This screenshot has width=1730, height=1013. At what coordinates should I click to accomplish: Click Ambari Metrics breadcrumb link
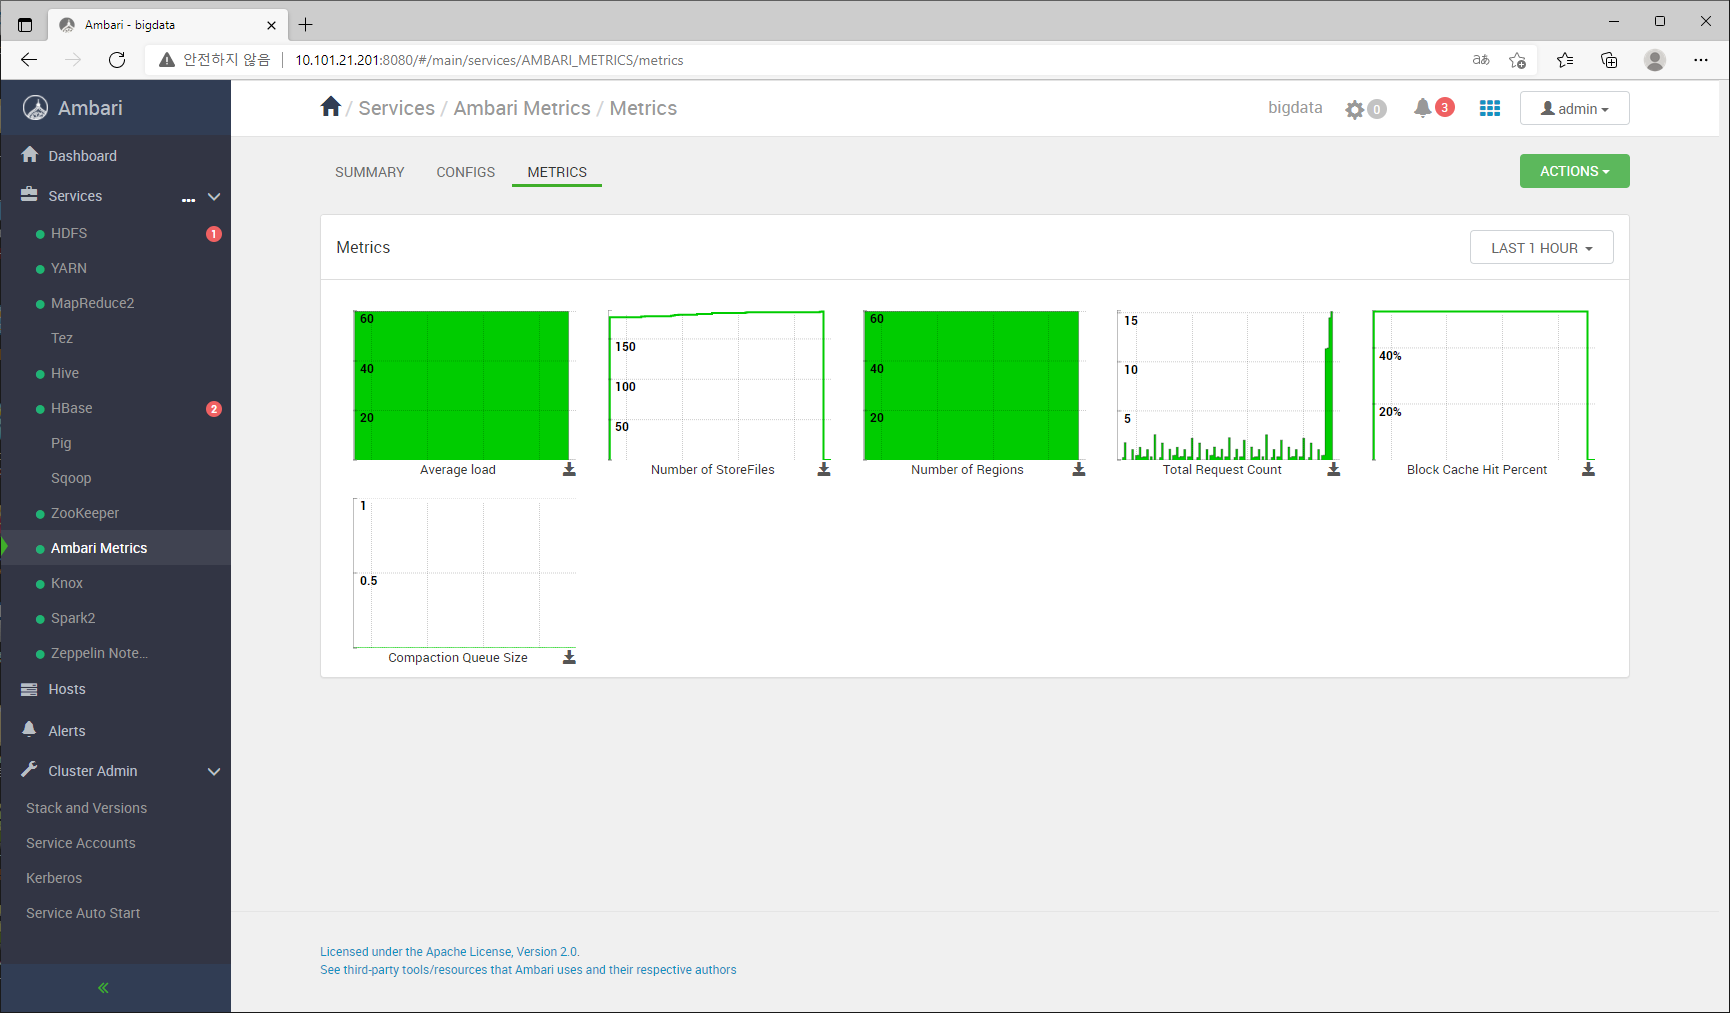click(x=522, y=108)
